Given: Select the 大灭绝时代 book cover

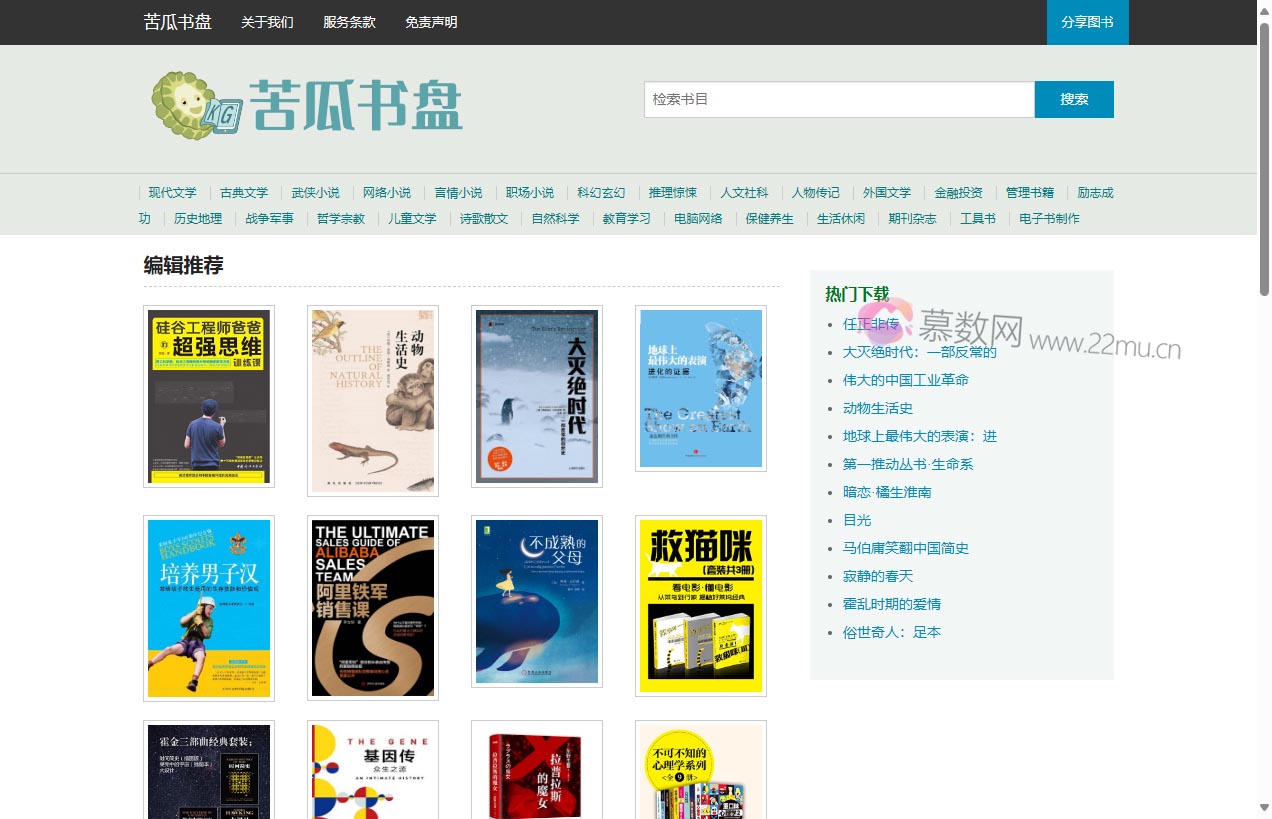Looking at the screenshot, I should pyautogui.click(x=537, y=396).
